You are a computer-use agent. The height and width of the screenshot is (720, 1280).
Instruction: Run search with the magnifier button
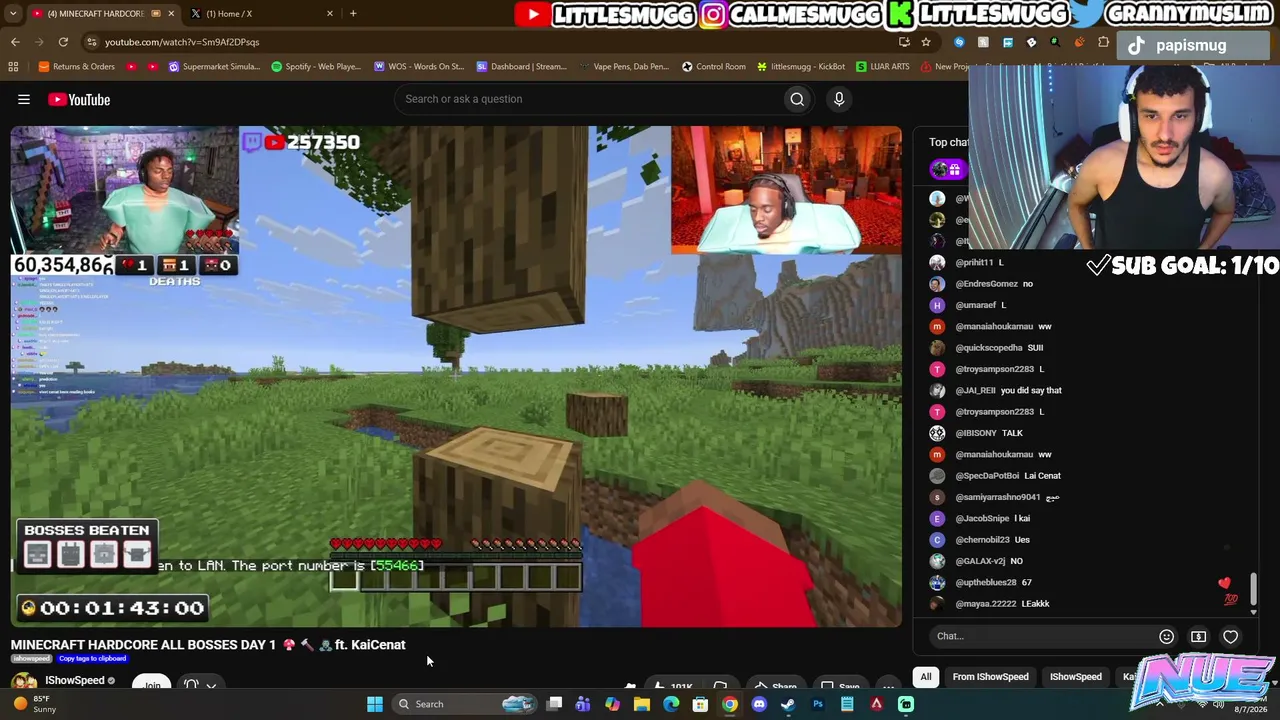797,99
